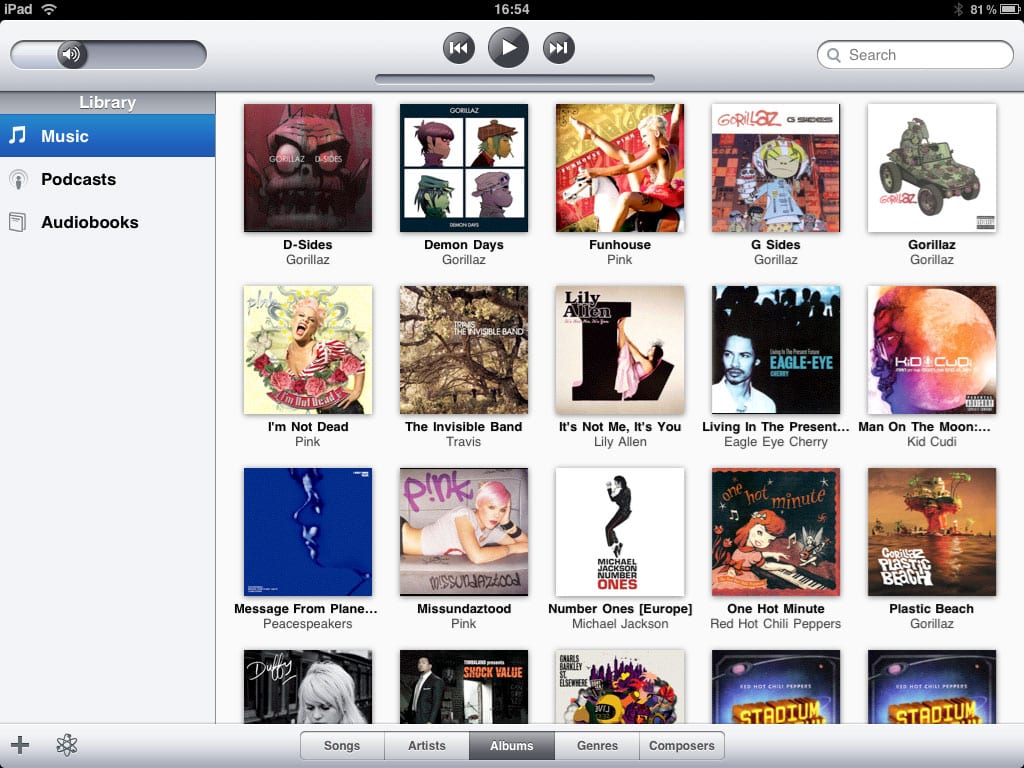1024x768 pixels.
Task: Click the search magnifier icon
Action: [834, 56]
